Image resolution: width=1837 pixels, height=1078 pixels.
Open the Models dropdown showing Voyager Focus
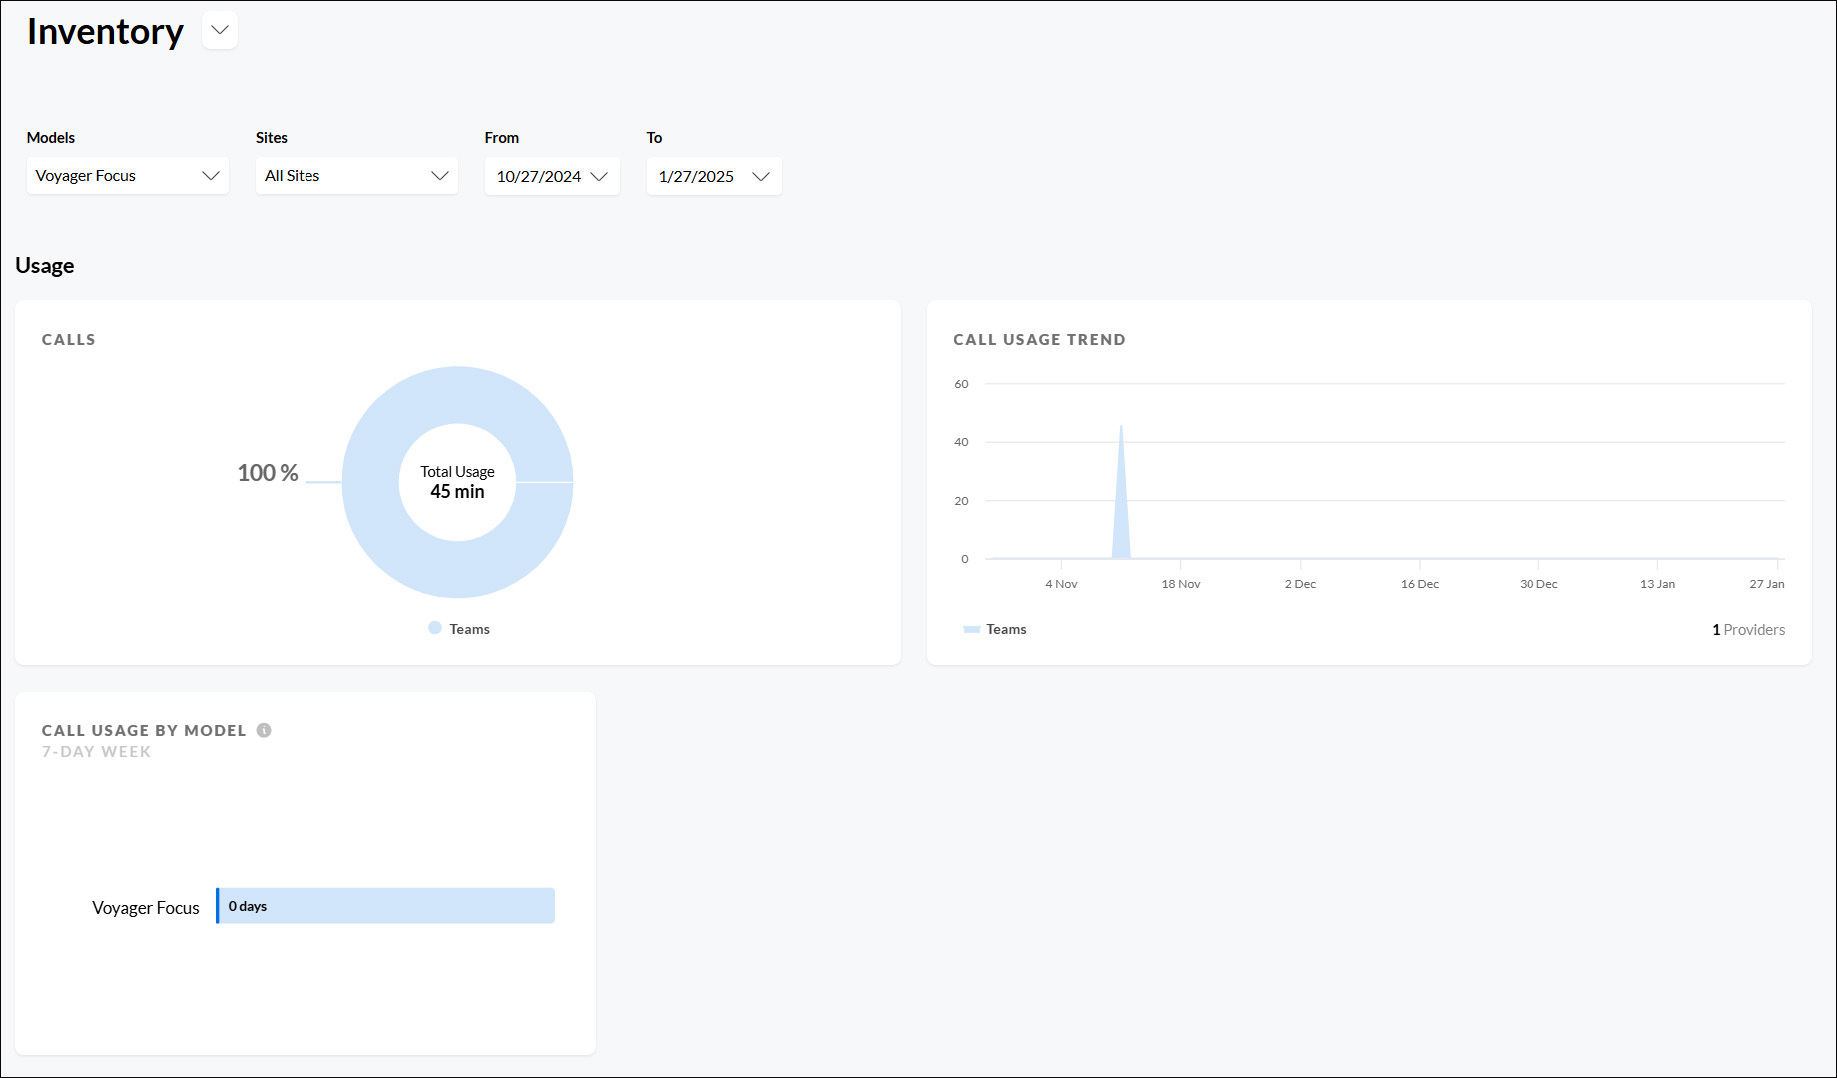click(127, 176)
